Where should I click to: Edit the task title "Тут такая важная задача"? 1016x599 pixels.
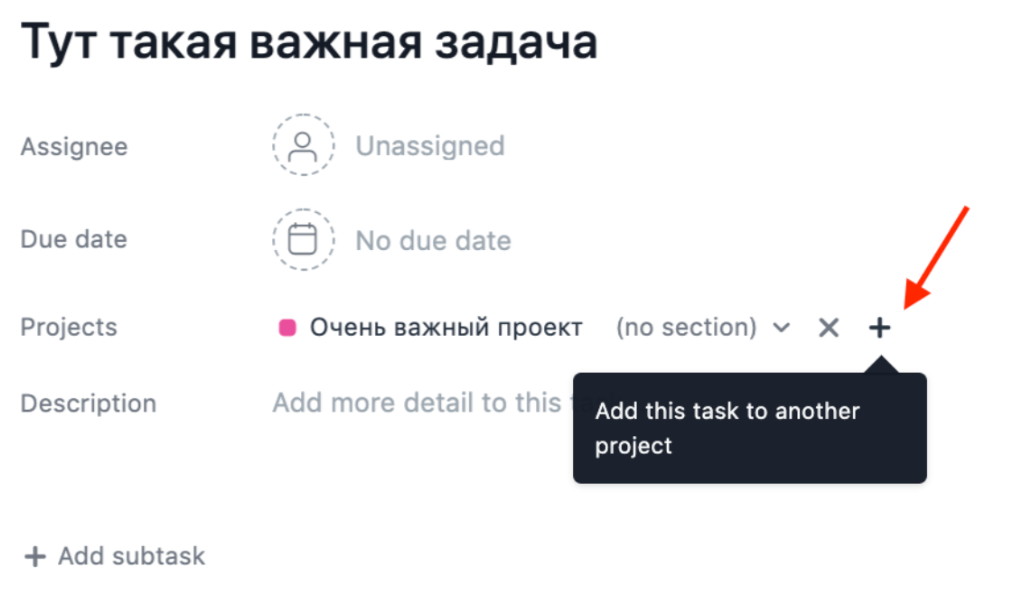tap(310, 43)
